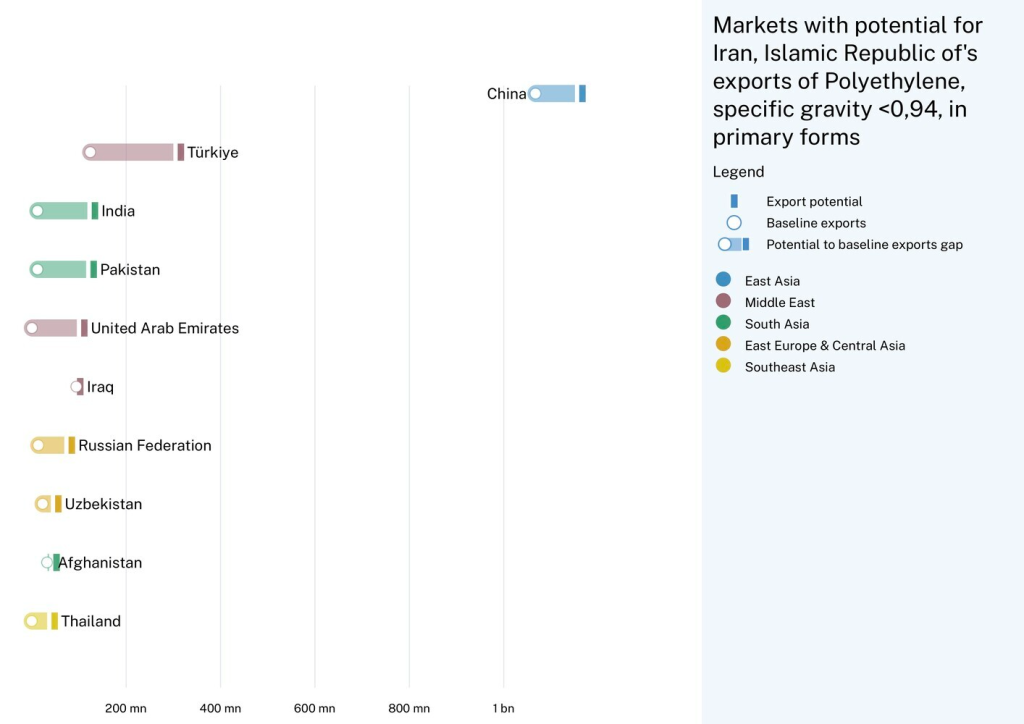
Task: Click India's green export potential marker
Action: [95, 211]
